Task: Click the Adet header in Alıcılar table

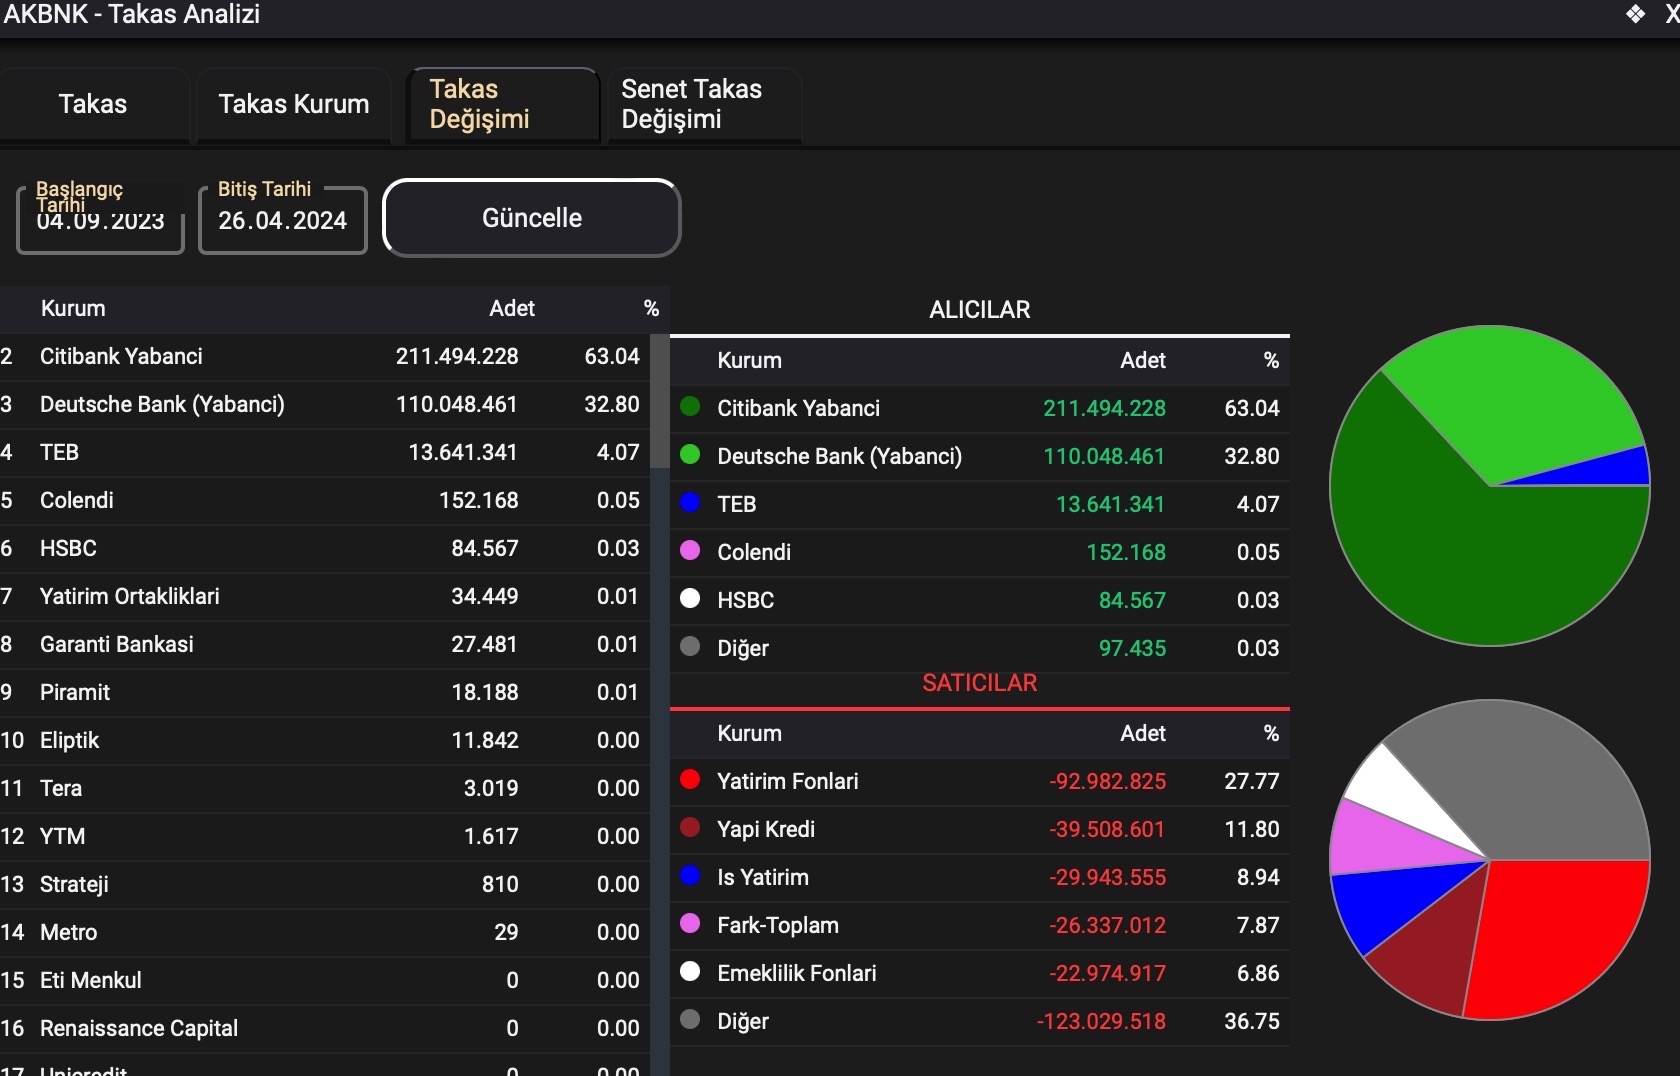Action: (x=1143, y=360)
